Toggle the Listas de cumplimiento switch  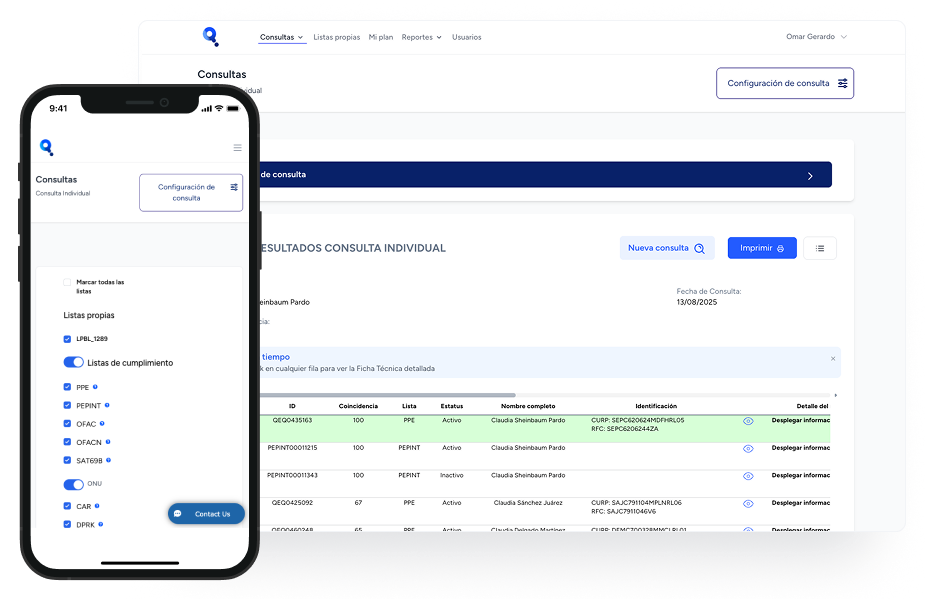click(x=73, y=363)
